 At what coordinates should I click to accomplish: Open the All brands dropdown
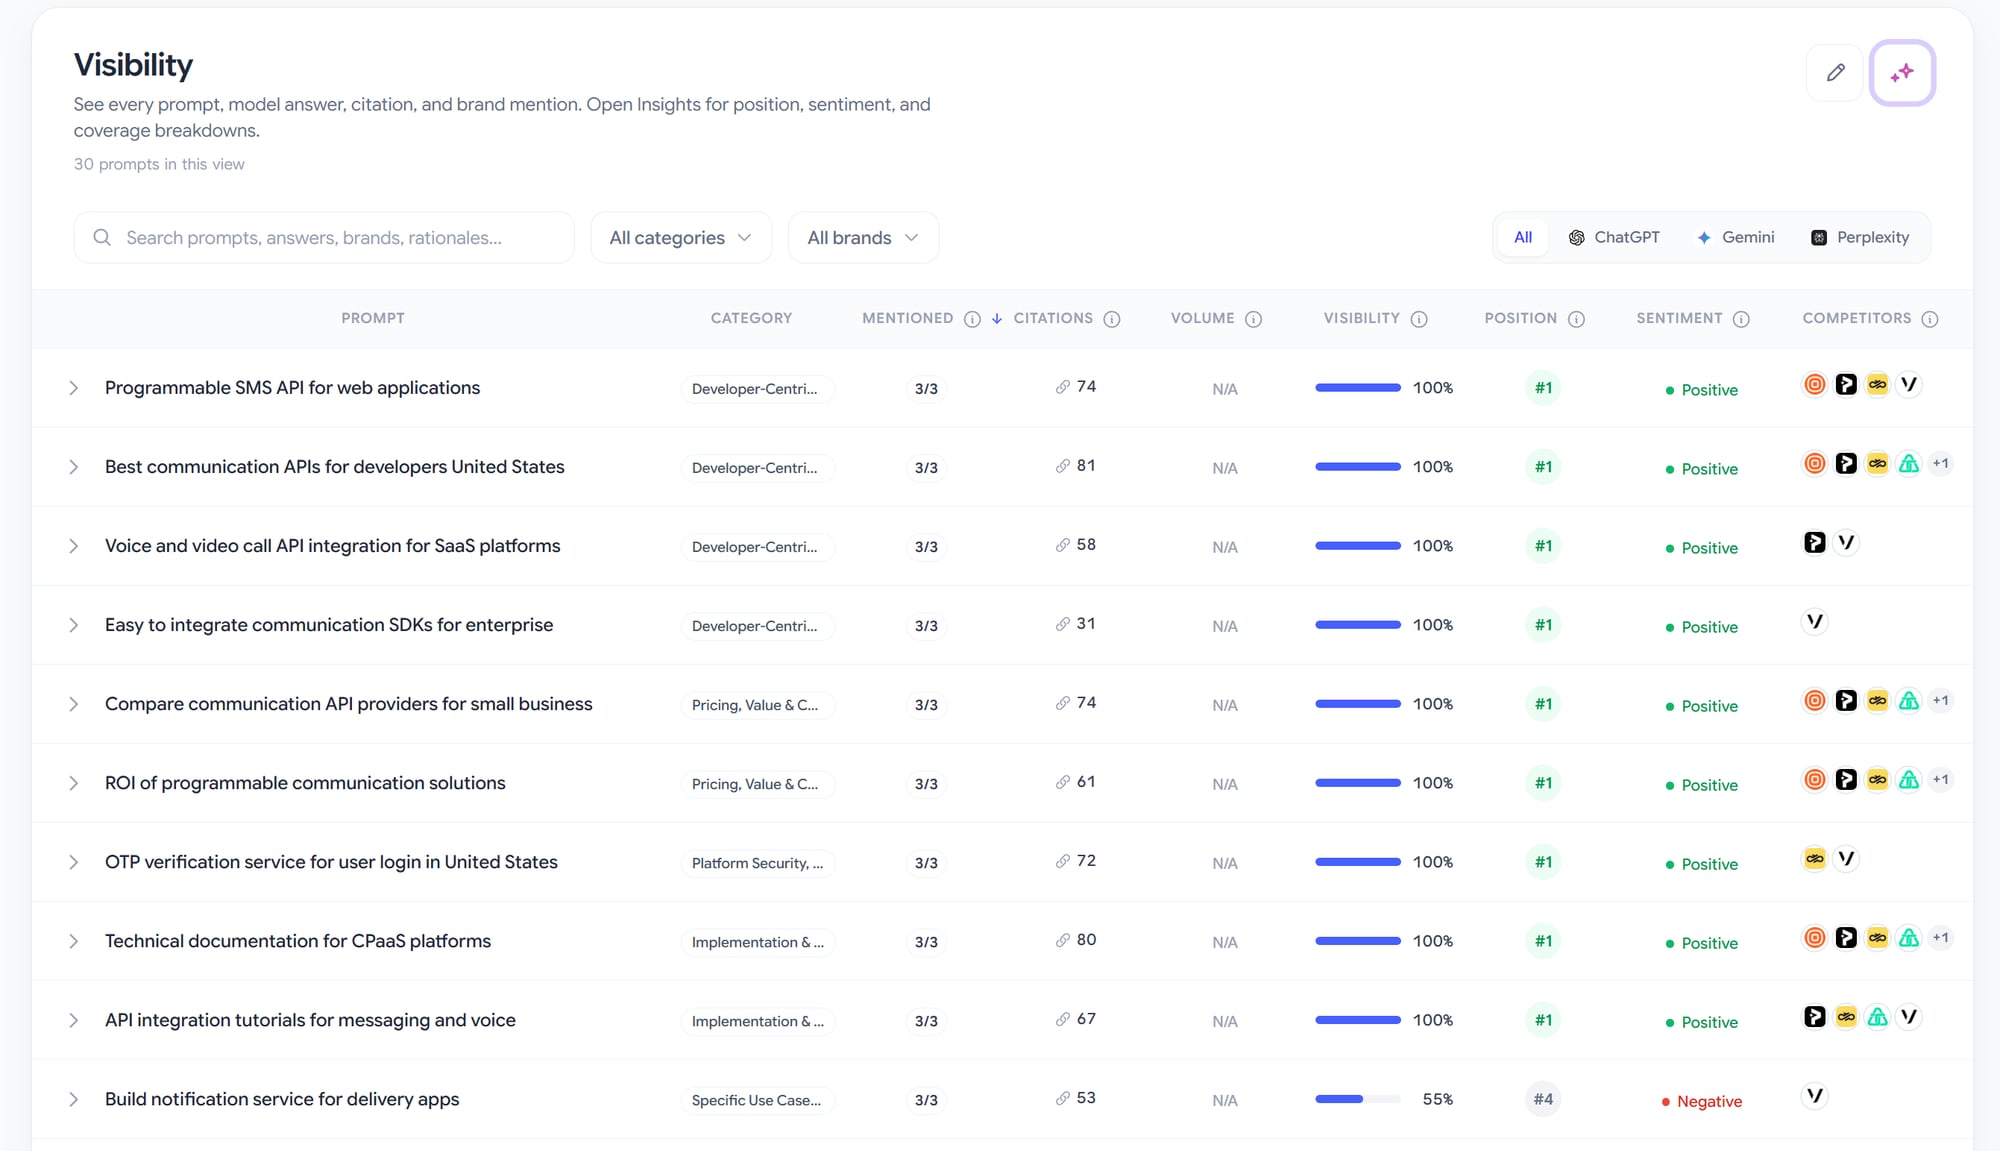coord(863,237)
